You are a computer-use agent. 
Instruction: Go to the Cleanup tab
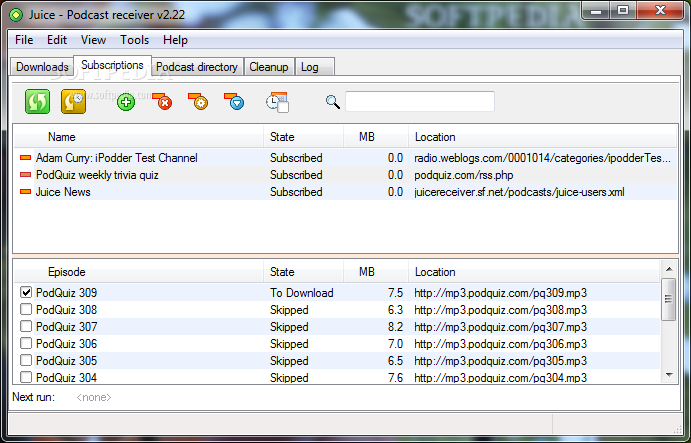coord(269,67)
